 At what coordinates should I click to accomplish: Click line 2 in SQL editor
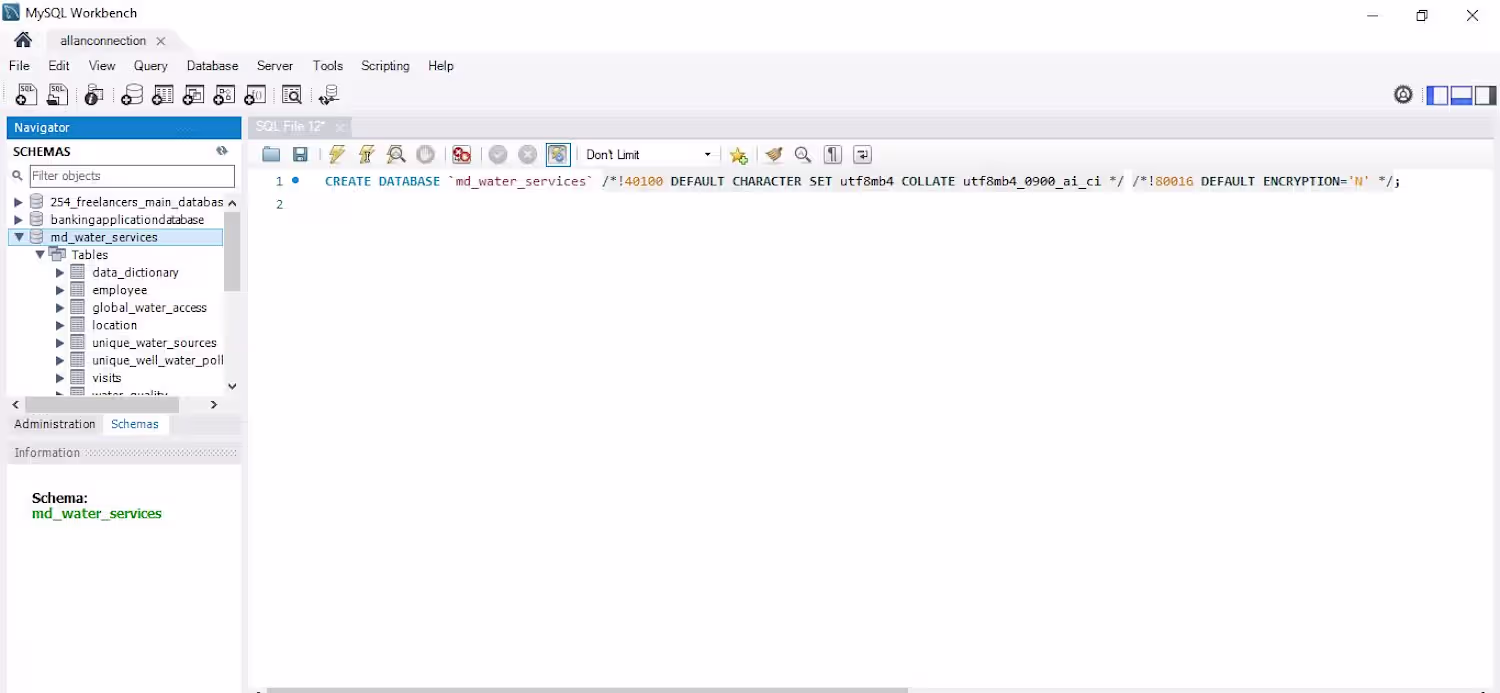point(870,204)
